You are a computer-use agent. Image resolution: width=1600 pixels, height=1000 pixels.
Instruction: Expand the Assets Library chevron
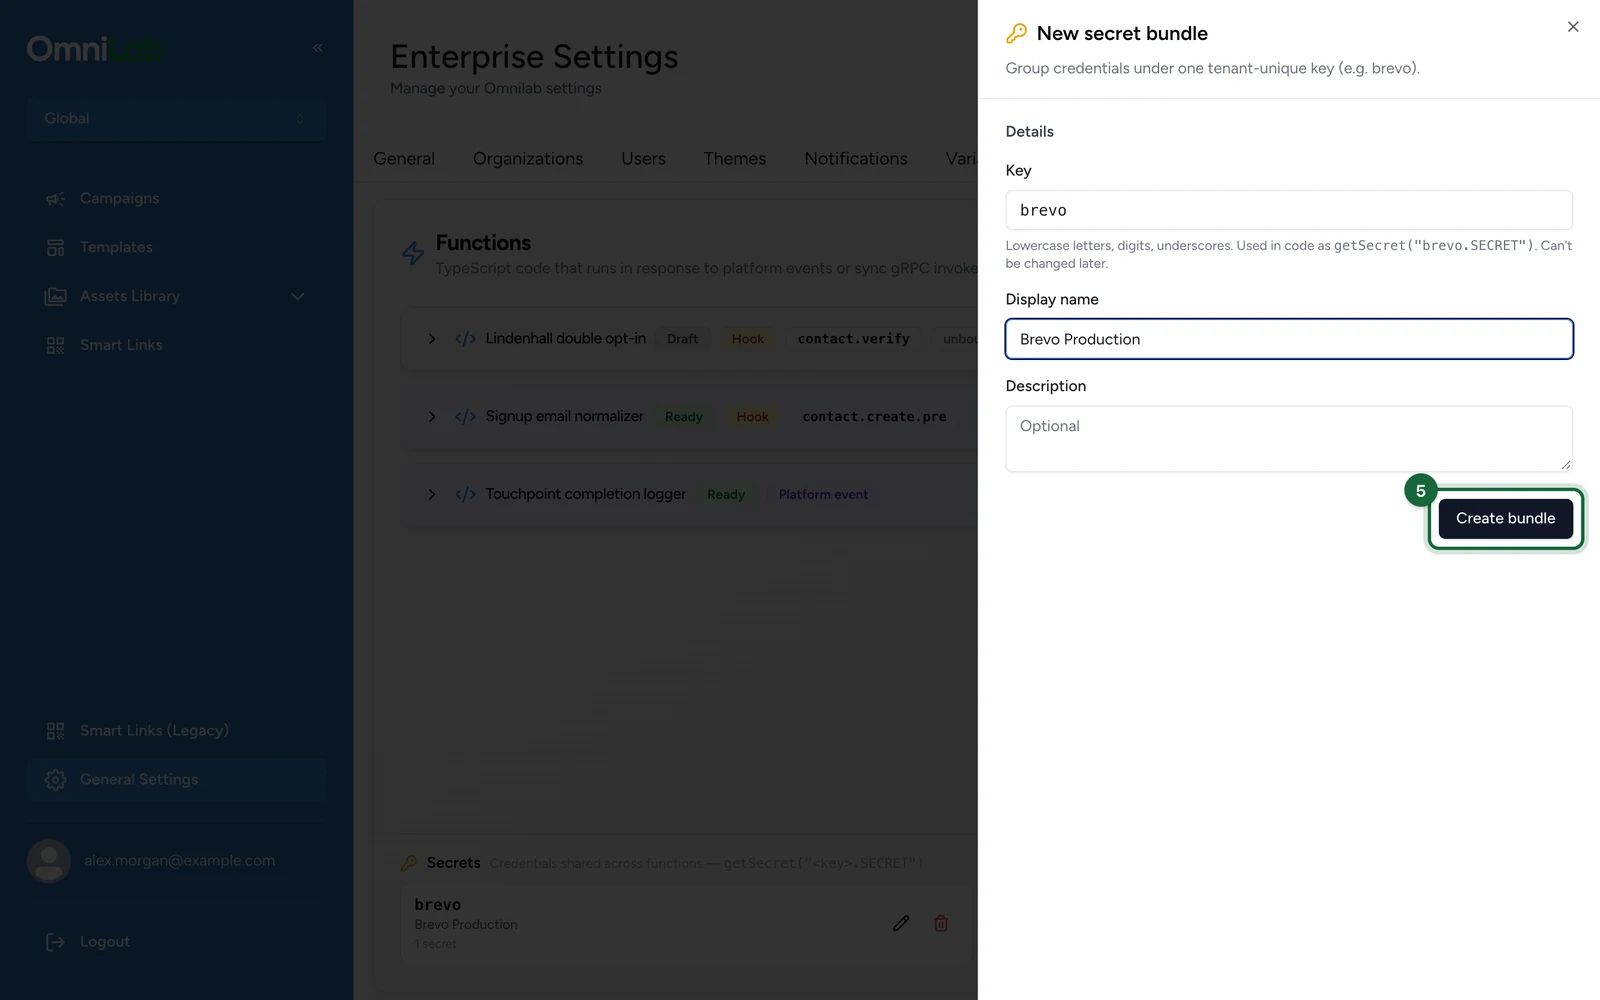[x=298, y=296]
